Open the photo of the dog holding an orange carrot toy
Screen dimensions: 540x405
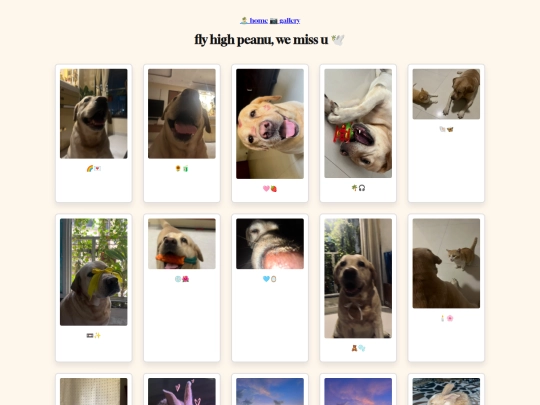pos(182,243)
